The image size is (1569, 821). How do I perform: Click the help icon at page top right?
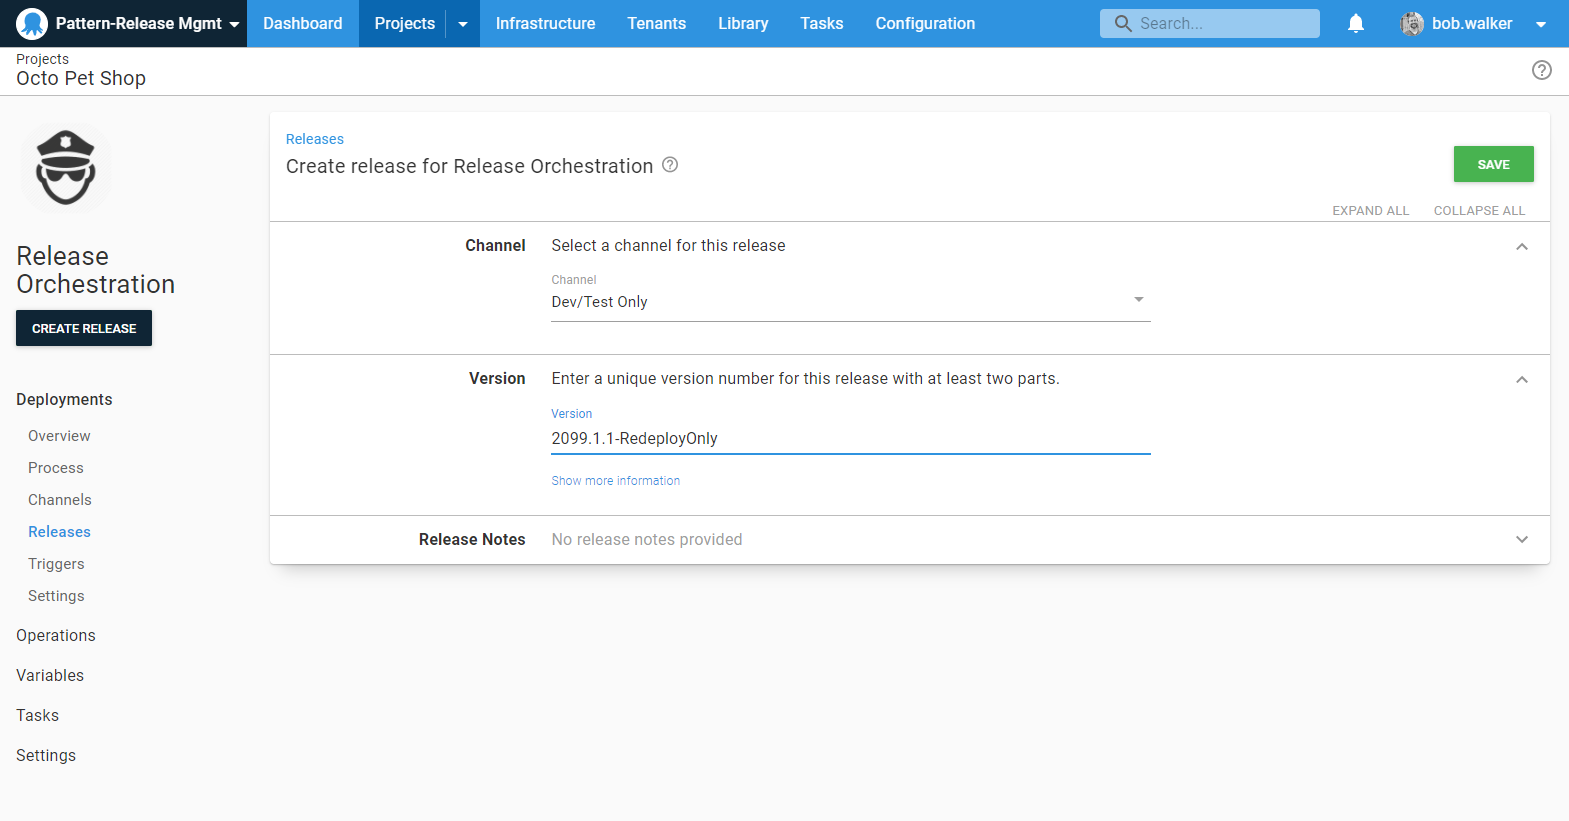(x=1541, y=70)
